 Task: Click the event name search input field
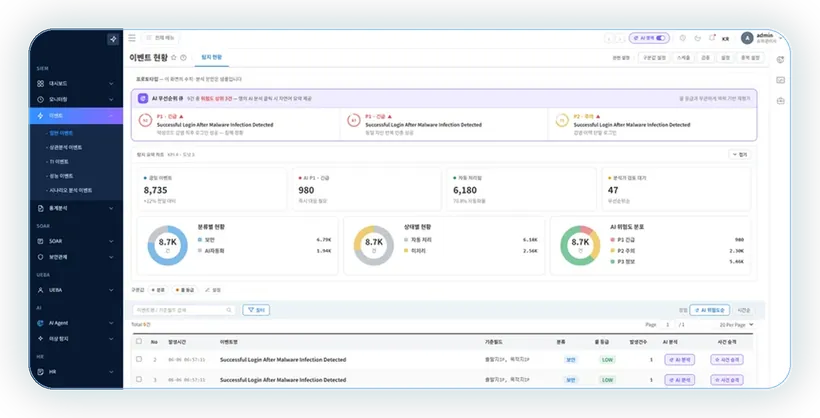pyautogui.click(x=184, y=310)
